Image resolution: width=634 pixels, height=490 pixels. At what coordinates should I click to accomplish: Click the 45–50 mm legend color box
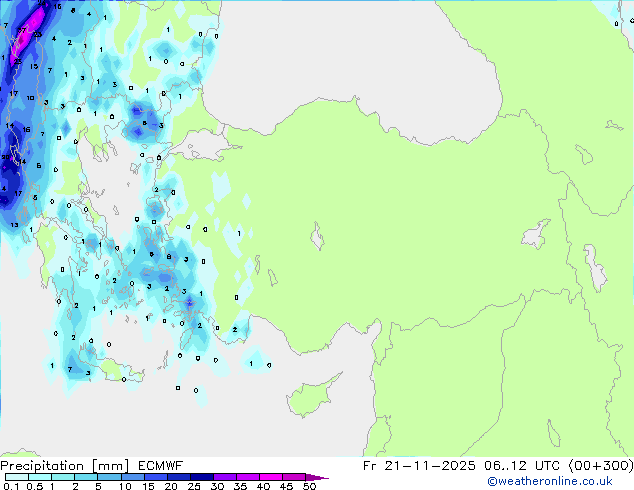[294, 477]
